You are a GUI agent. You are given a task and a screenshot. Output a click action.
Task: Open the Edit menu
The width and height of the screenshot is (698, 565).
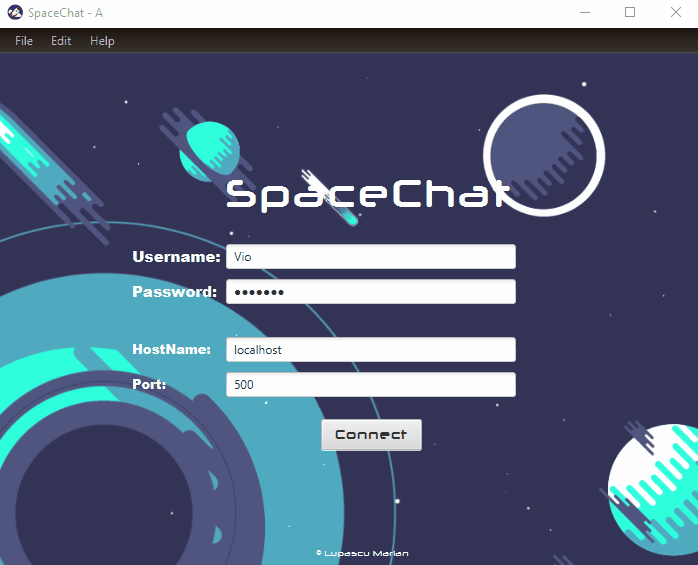(61, 41)
